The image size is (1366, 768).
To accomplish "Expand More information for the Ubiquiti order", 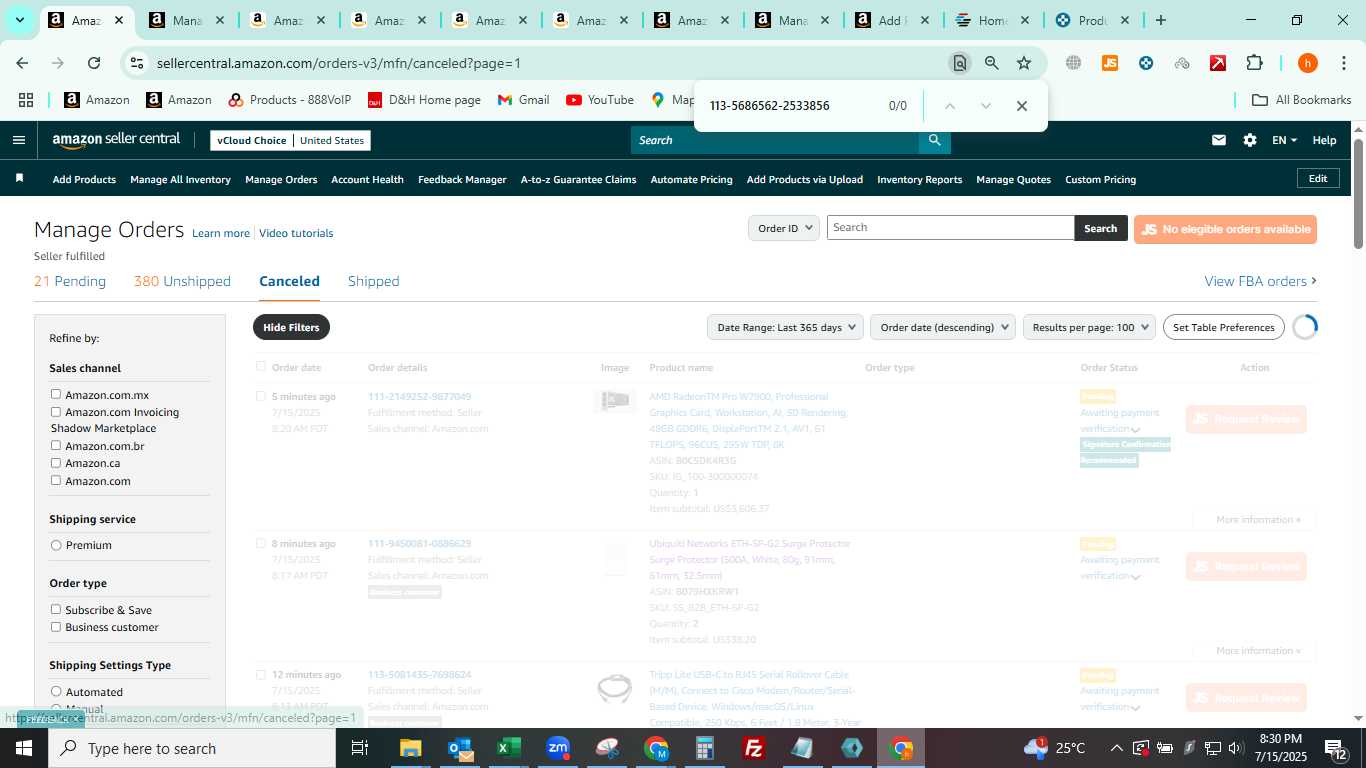I will [1258, 651].
